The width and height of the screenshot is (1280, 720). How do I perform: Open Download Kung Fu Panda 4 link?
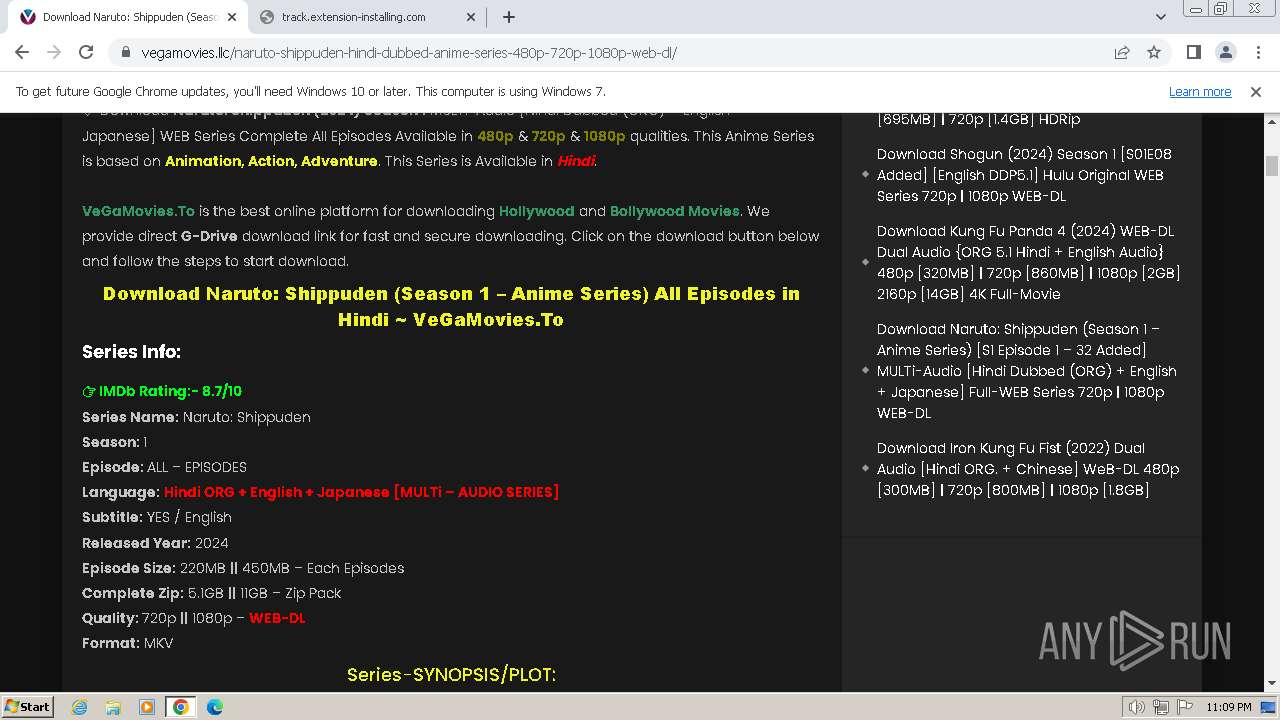point(1028,262)
